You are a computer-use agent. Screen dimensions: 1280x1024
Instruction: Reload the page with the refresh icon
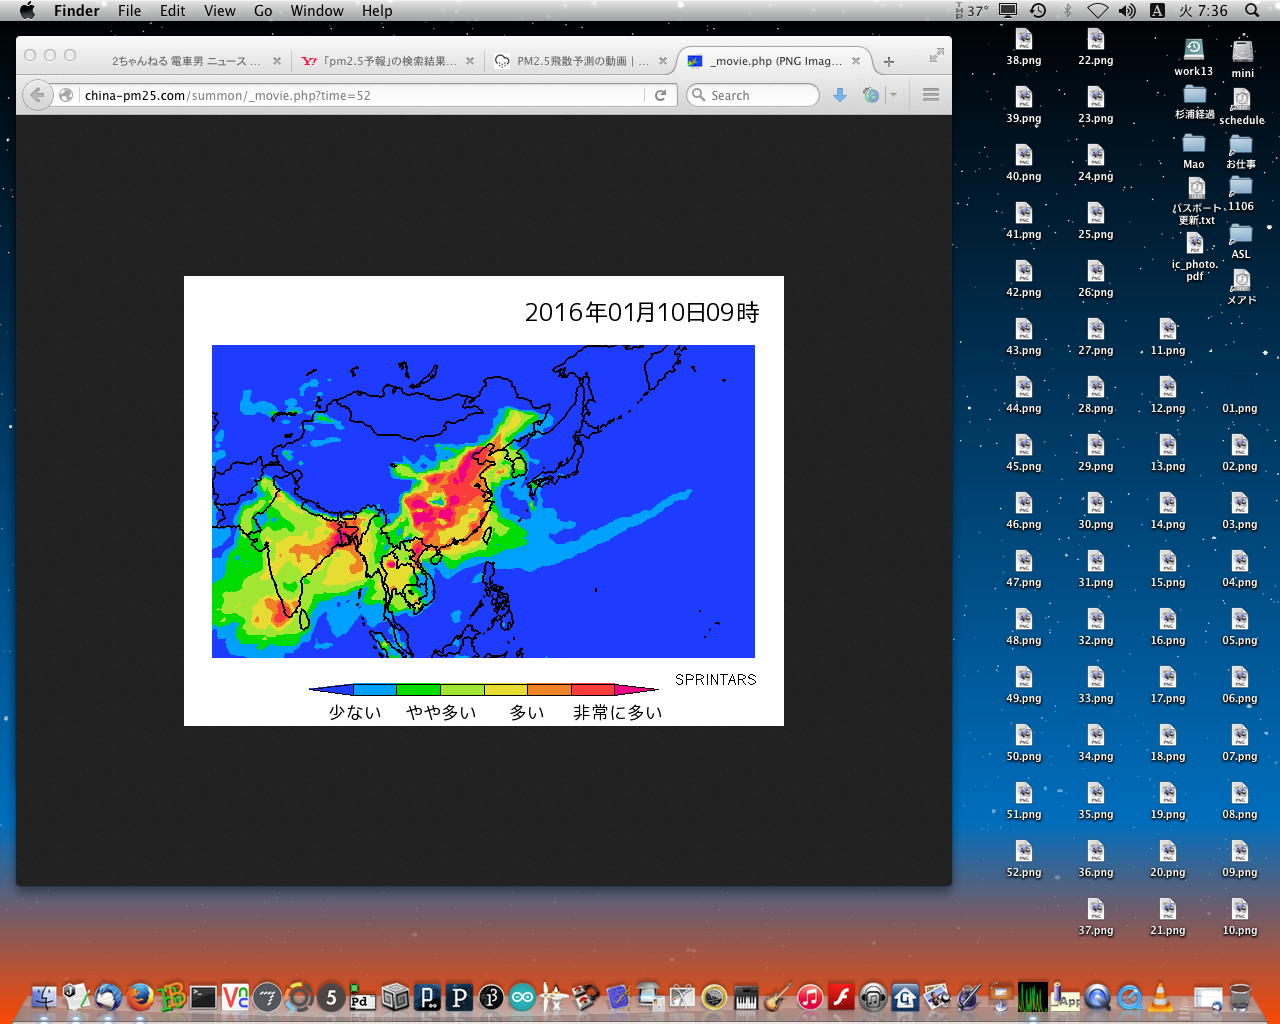[x=660, y=95]
